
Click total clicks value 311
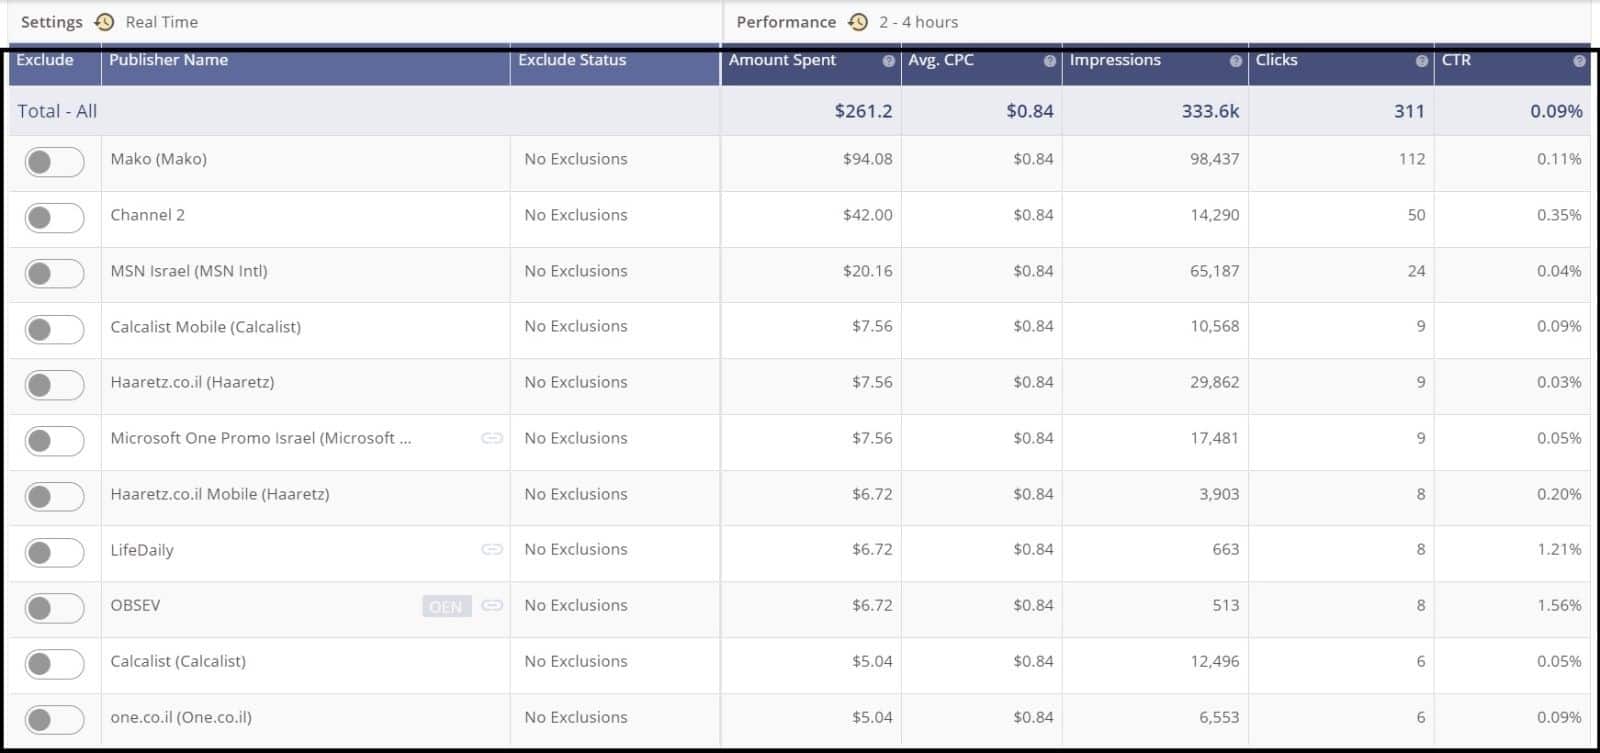1409,111
